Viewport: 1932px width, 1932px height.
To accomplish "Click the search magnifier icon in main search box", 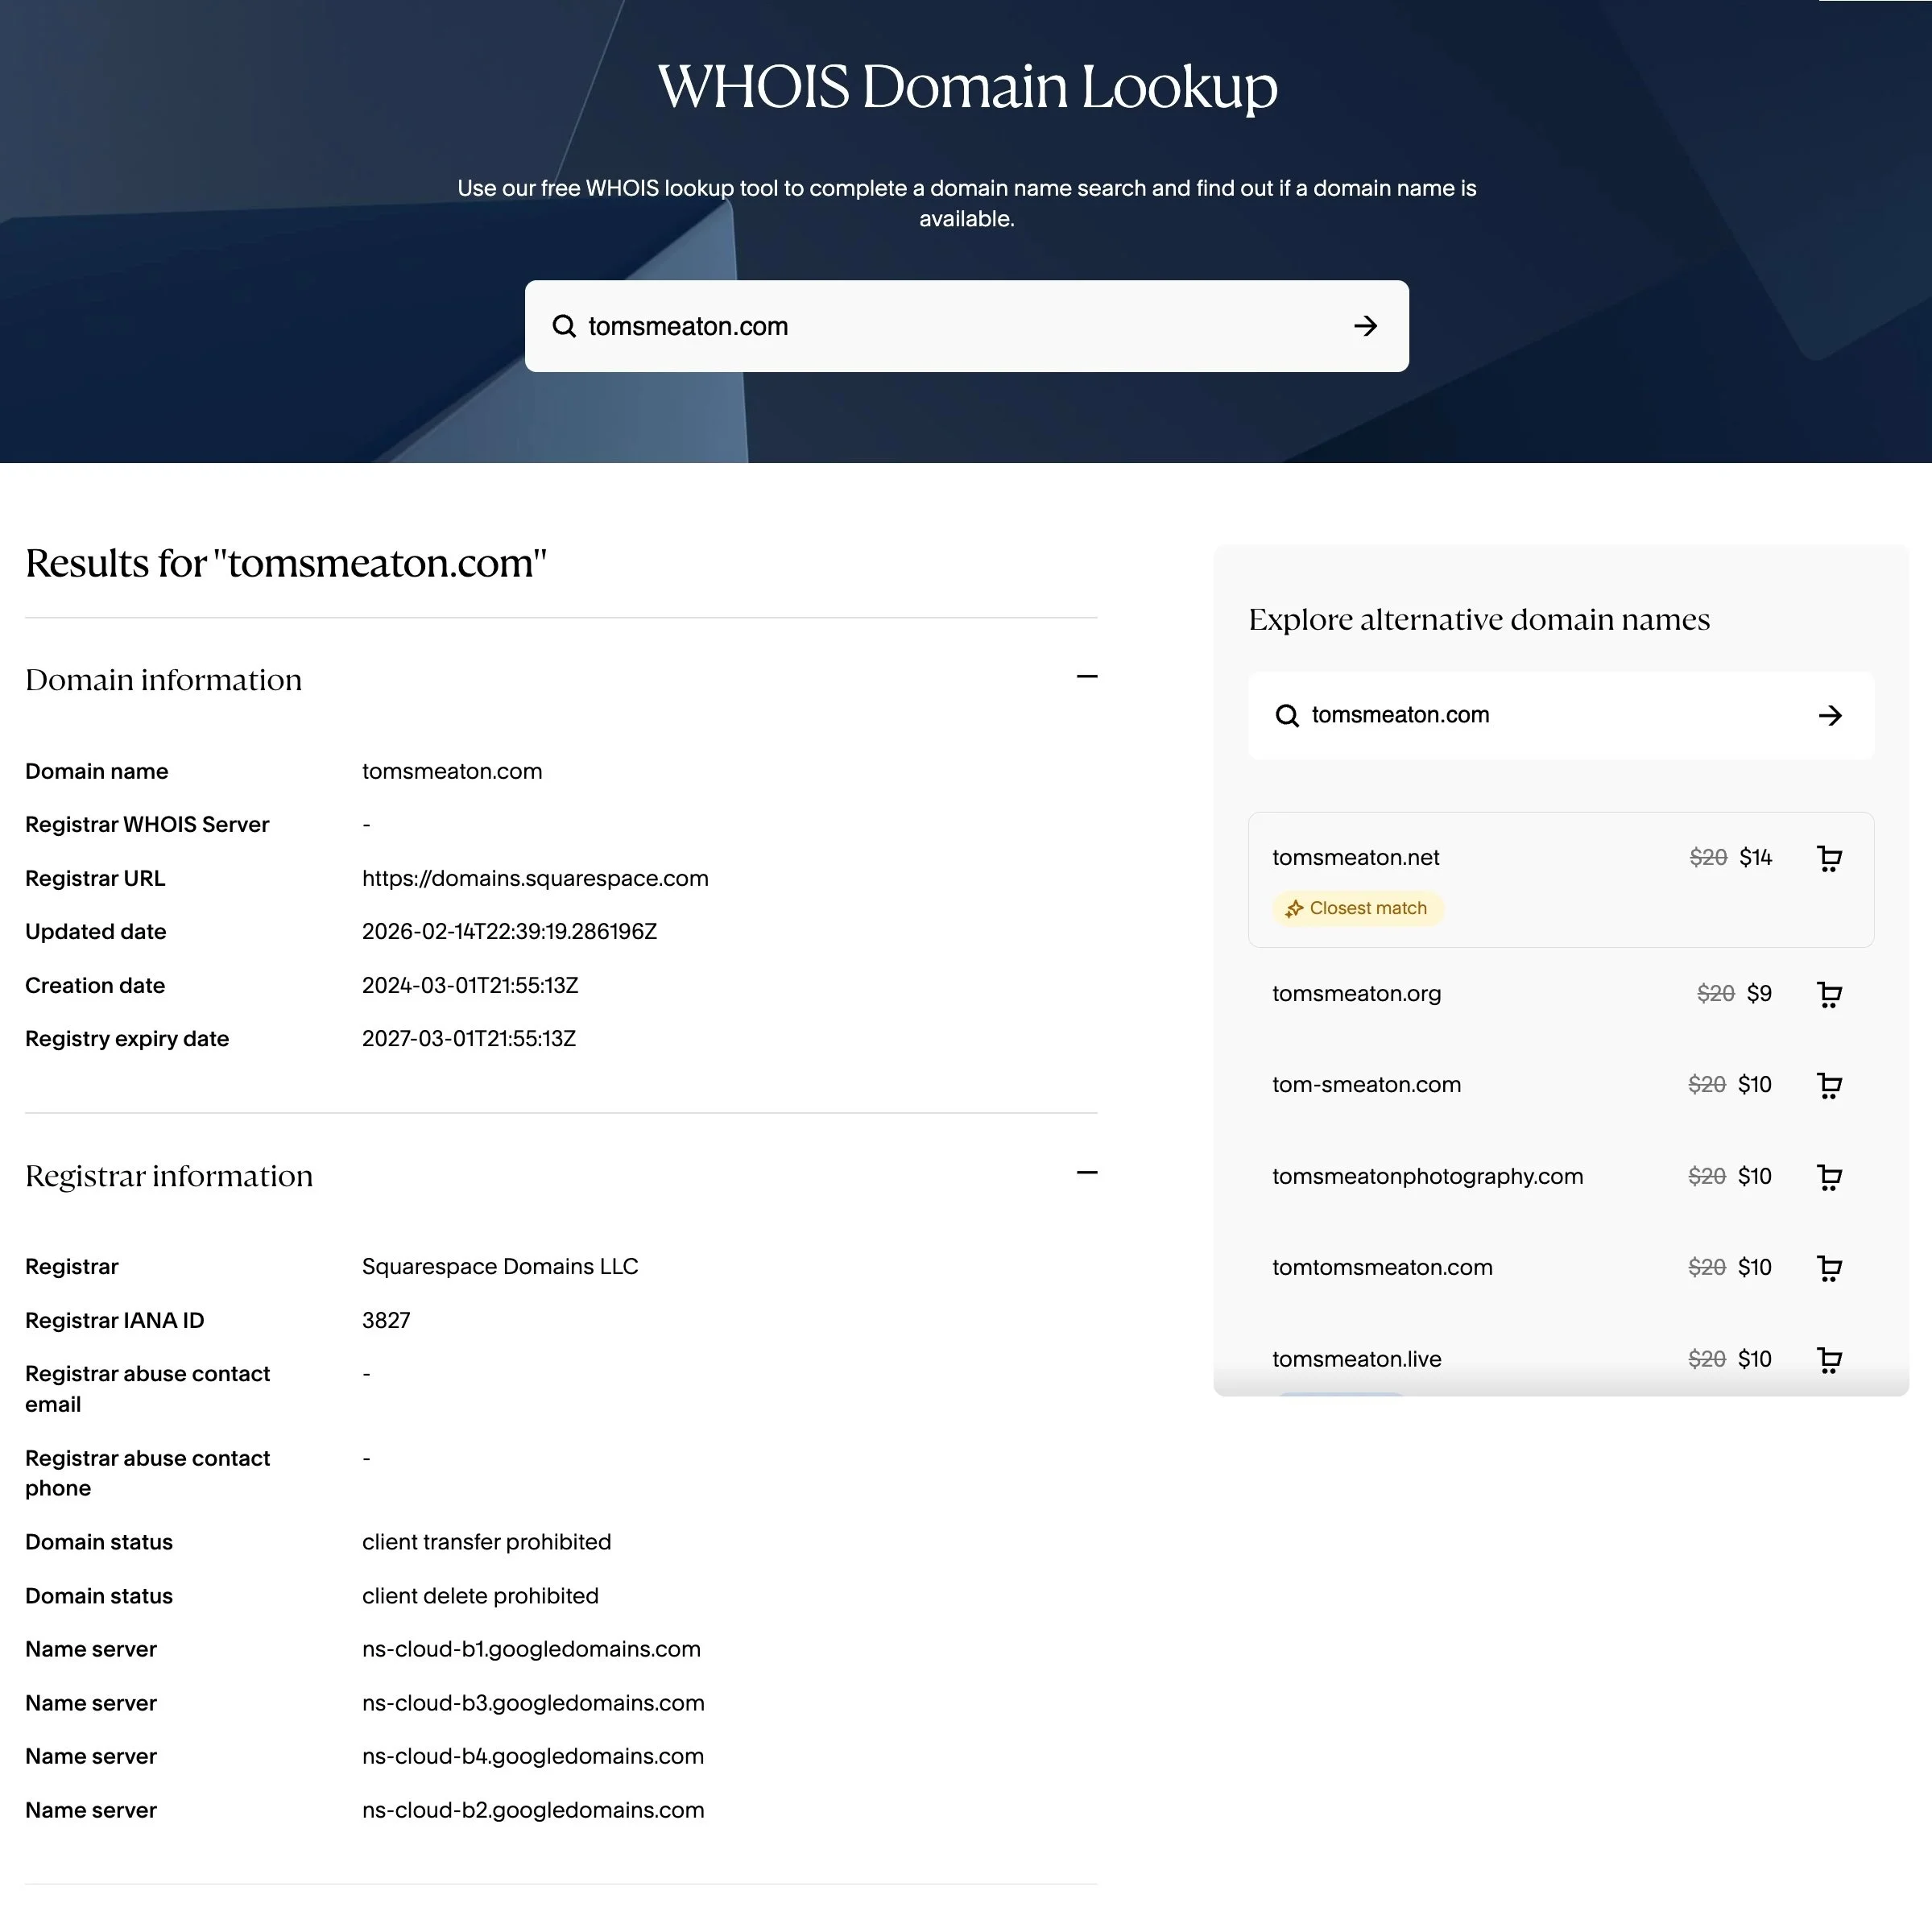I will 564,326.
